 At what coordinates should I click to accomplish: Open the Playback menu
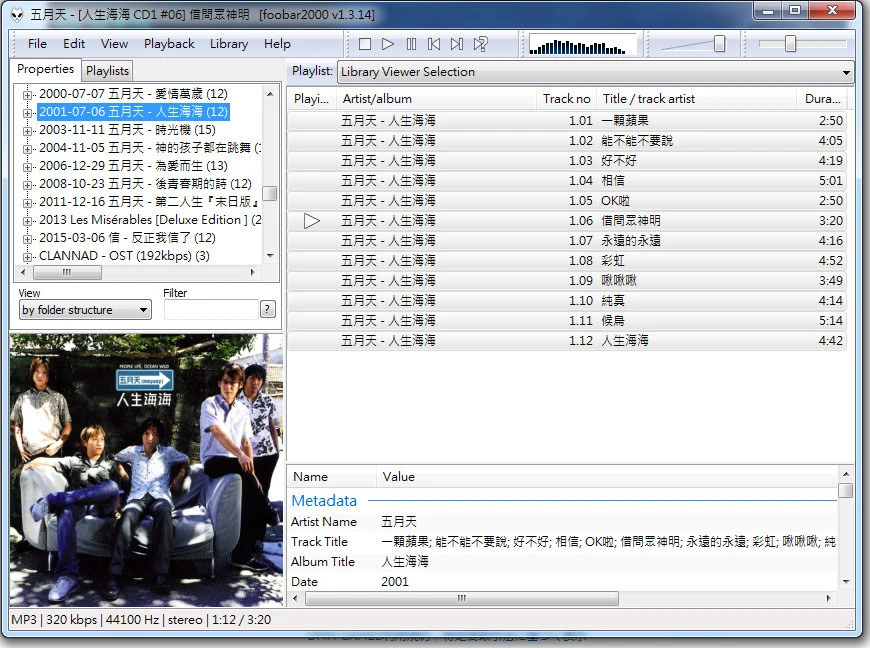[x=169, y=44]
